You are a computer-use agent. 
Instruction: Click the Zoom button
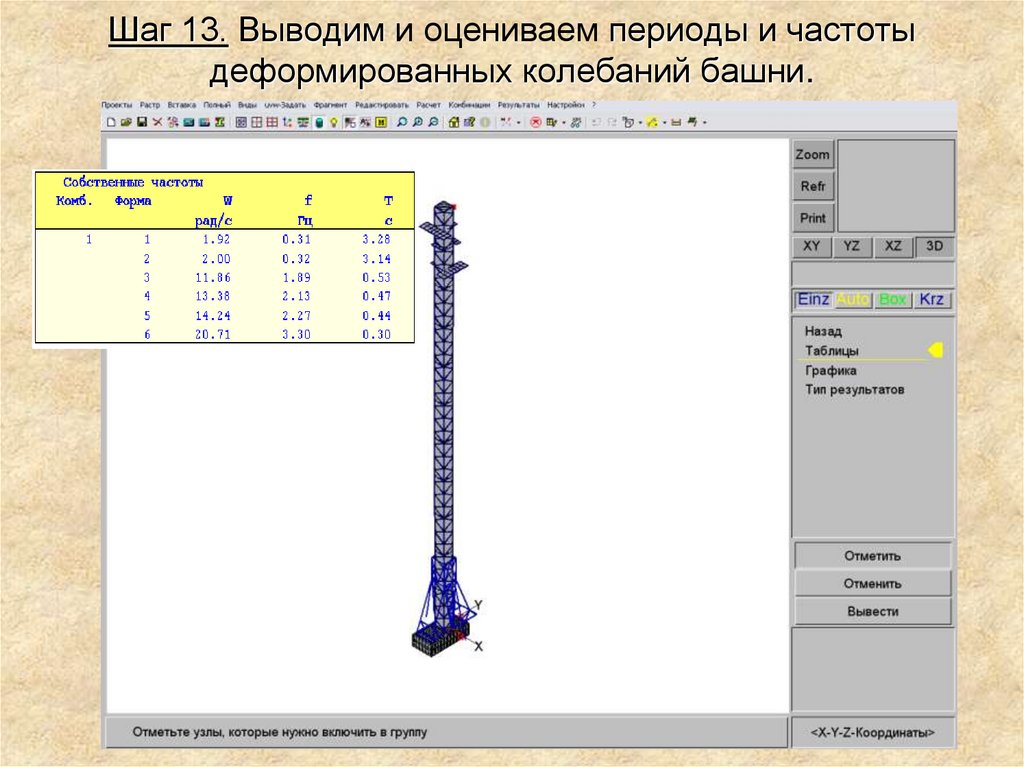812,155
